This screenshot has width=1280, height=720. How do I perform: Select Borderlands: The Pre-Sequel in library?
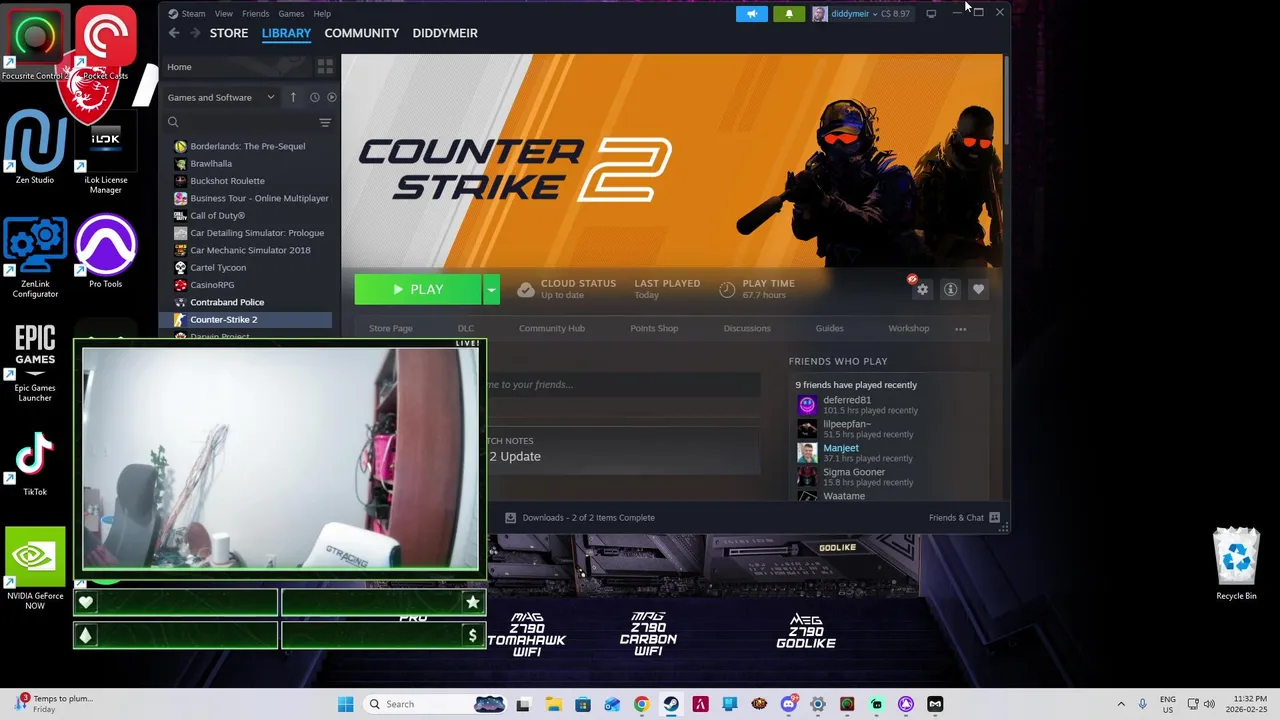(247, 146)
